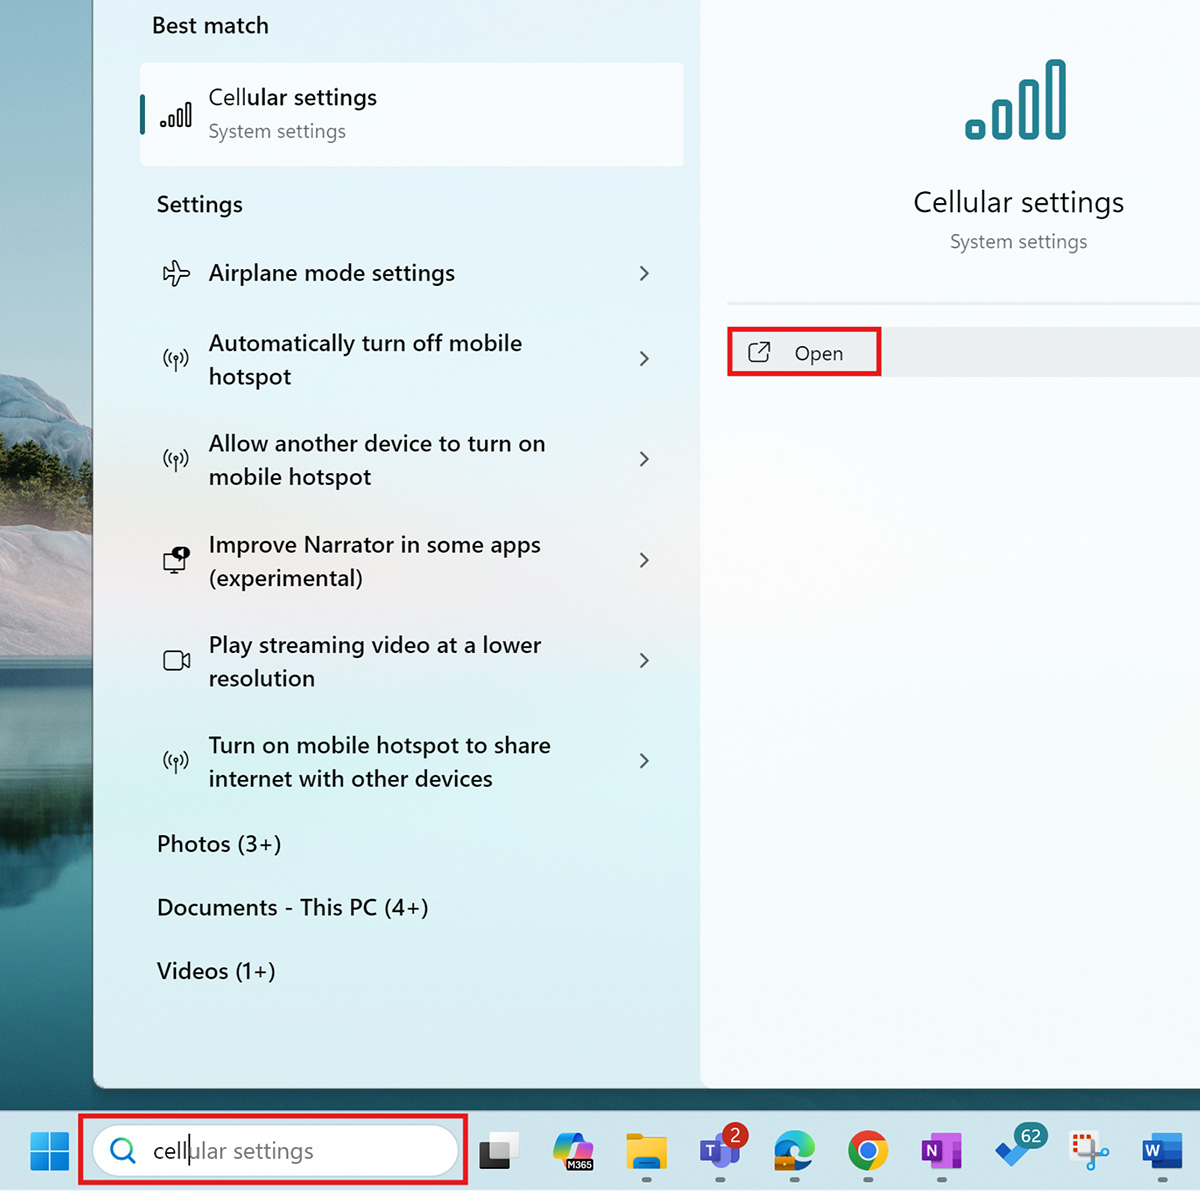Image resolution: width=1200 pixels, height=1192 pixels.
Task: Open Microsoft Teams taskbar icon
Action: [x=720, y=1151]
